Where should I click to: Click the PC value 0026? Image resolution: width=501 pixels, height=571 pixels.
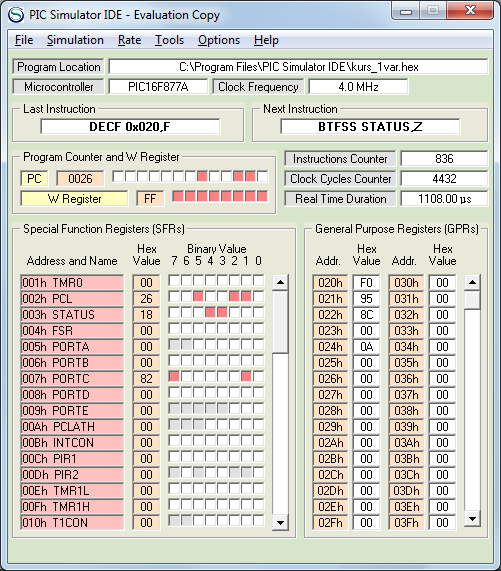(x=80, y=178)
